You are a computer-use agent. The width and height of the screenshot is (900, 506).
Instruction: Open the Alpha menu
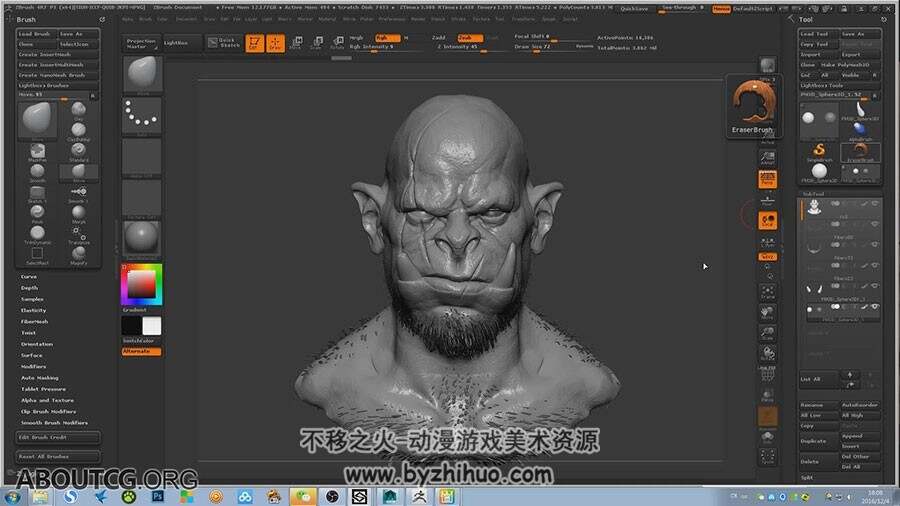coord(127,19)
